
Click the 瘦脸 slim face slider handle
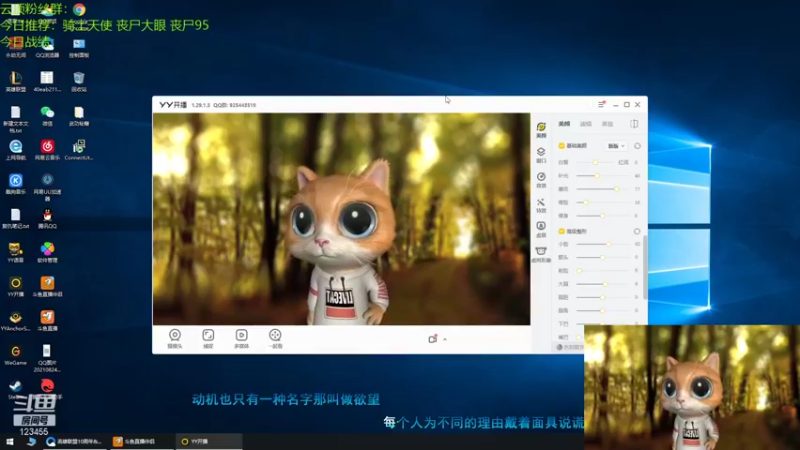[586, 203]
